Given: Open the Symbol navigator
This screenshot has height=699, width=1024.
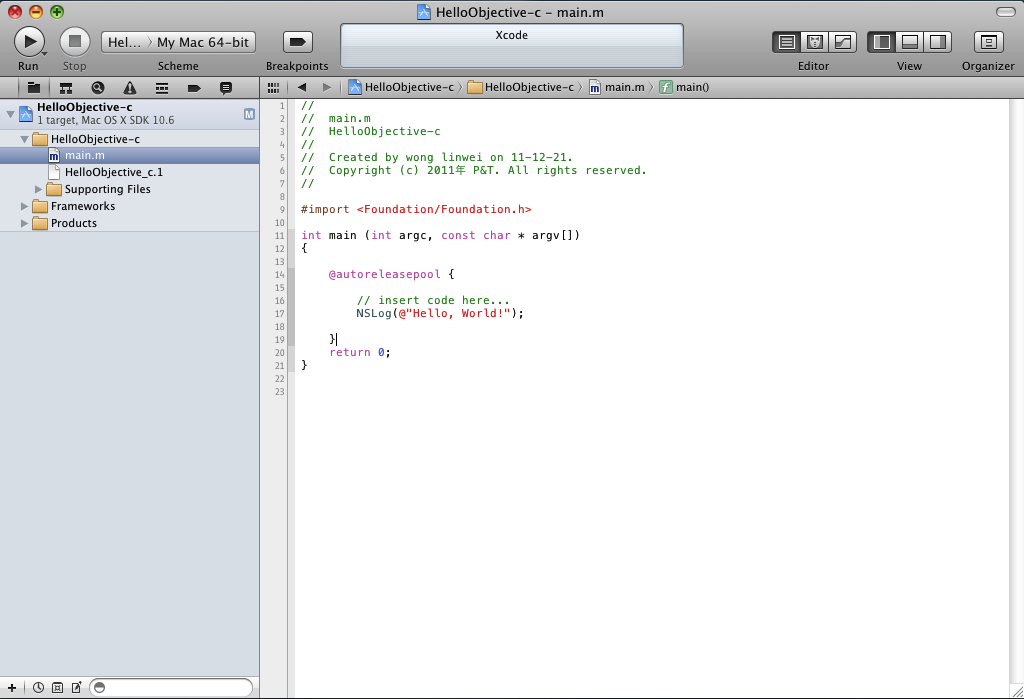Looking at the screenshot, I should pos(65,88).
